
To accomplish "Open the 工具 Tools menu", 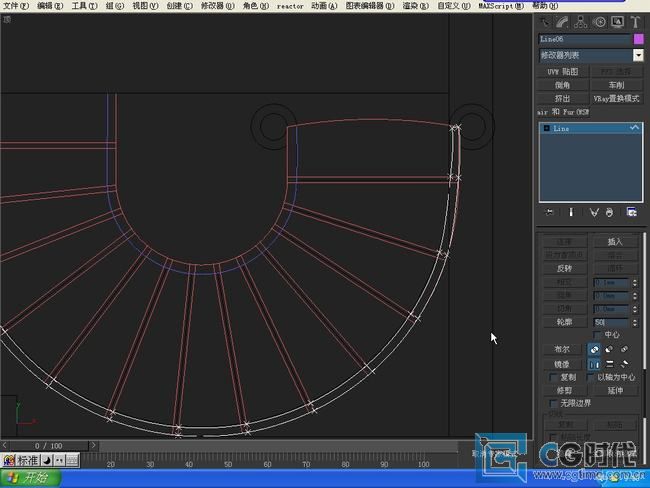I will (84, 6).
